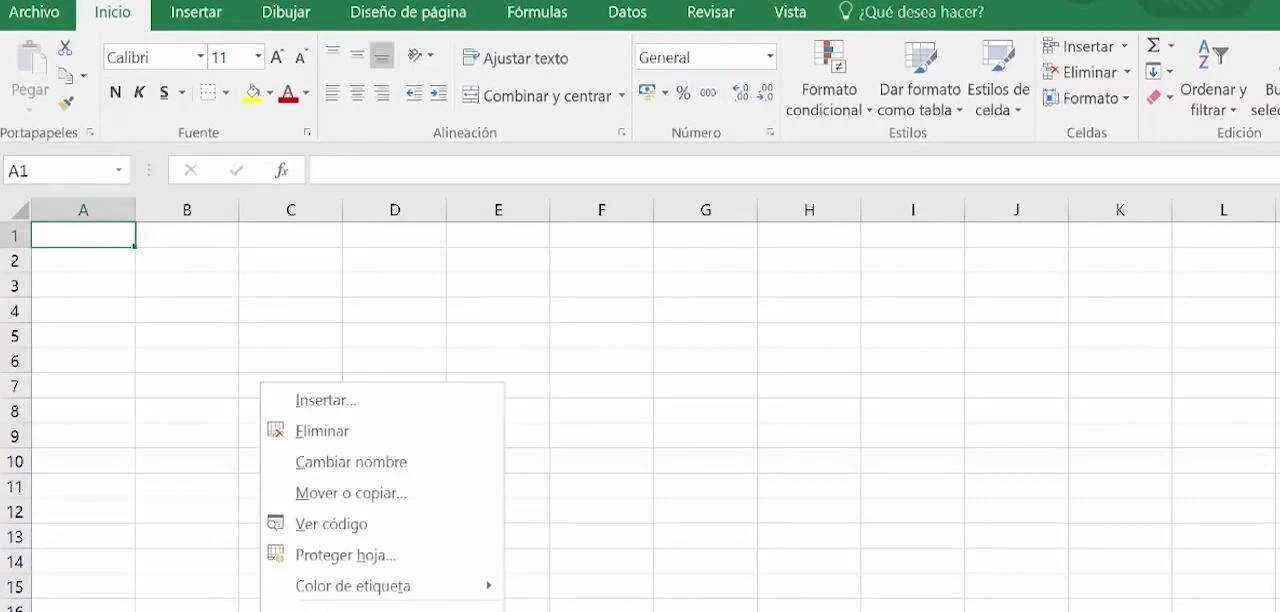
Task: Apply thousands separator 000 style
Action: tap(708, 93)
